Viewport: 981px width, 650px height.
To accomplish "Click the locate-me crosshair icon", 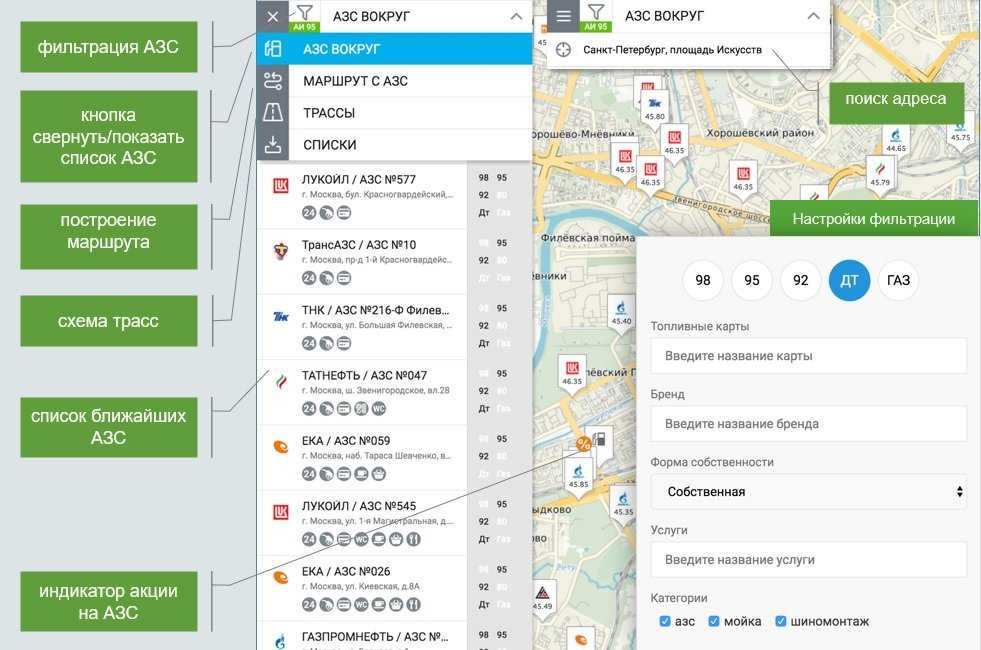I will pos(563,49).
